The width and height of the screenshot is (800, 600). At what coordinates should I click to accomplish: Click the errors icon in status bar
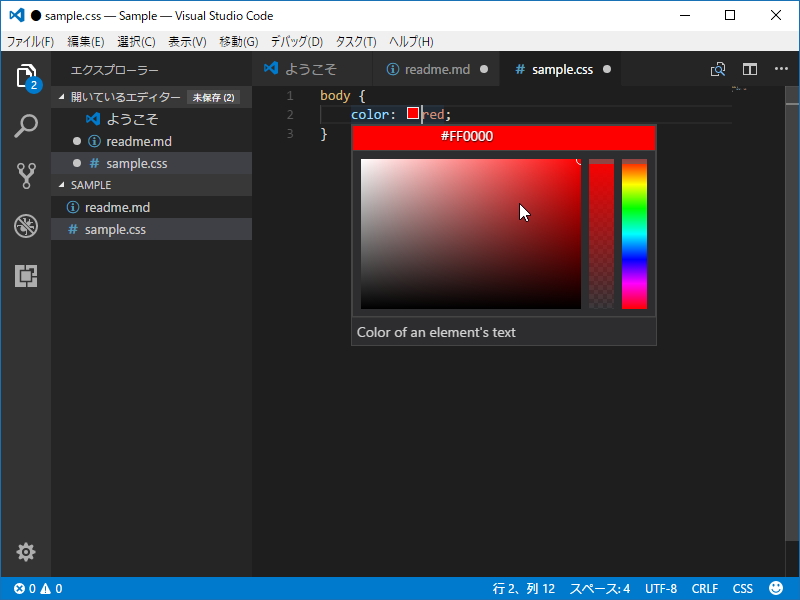point(19,589)
